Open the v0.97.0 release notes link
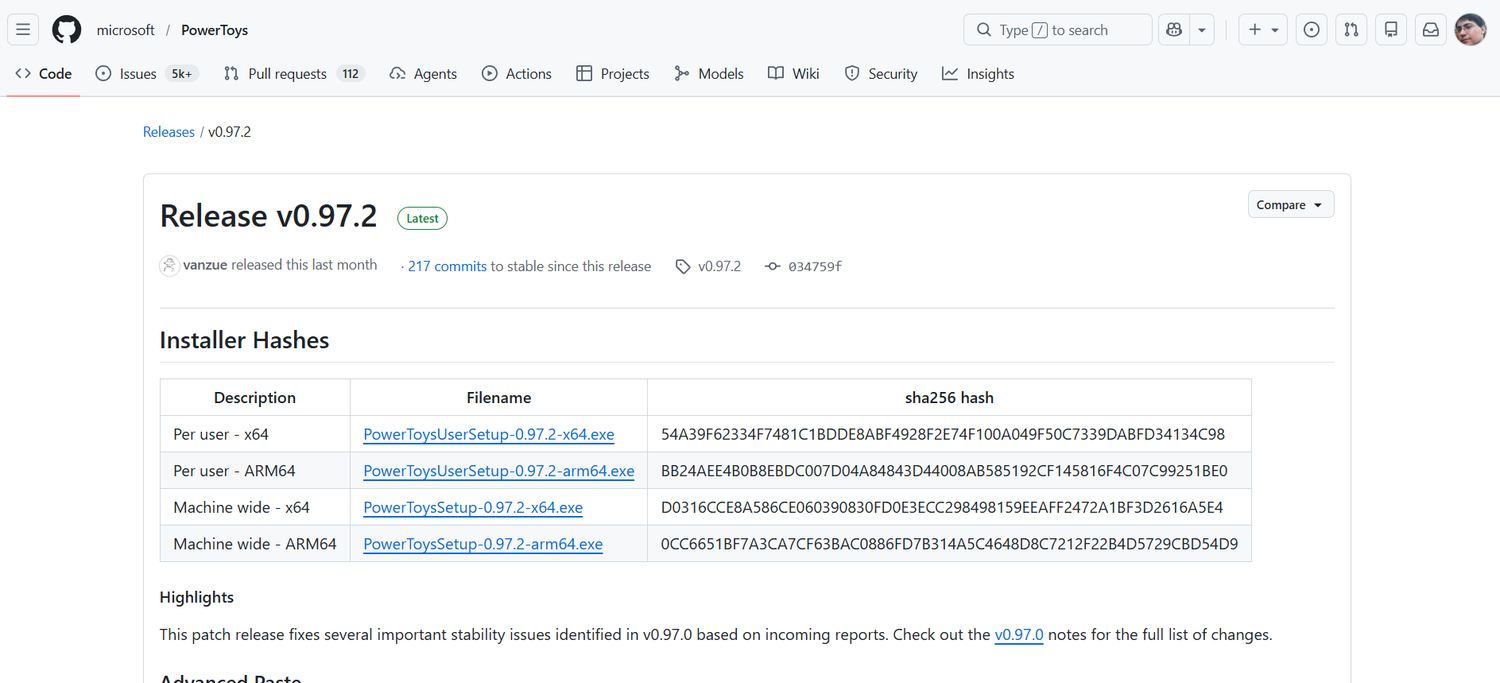 click(x=1019, y=635)
